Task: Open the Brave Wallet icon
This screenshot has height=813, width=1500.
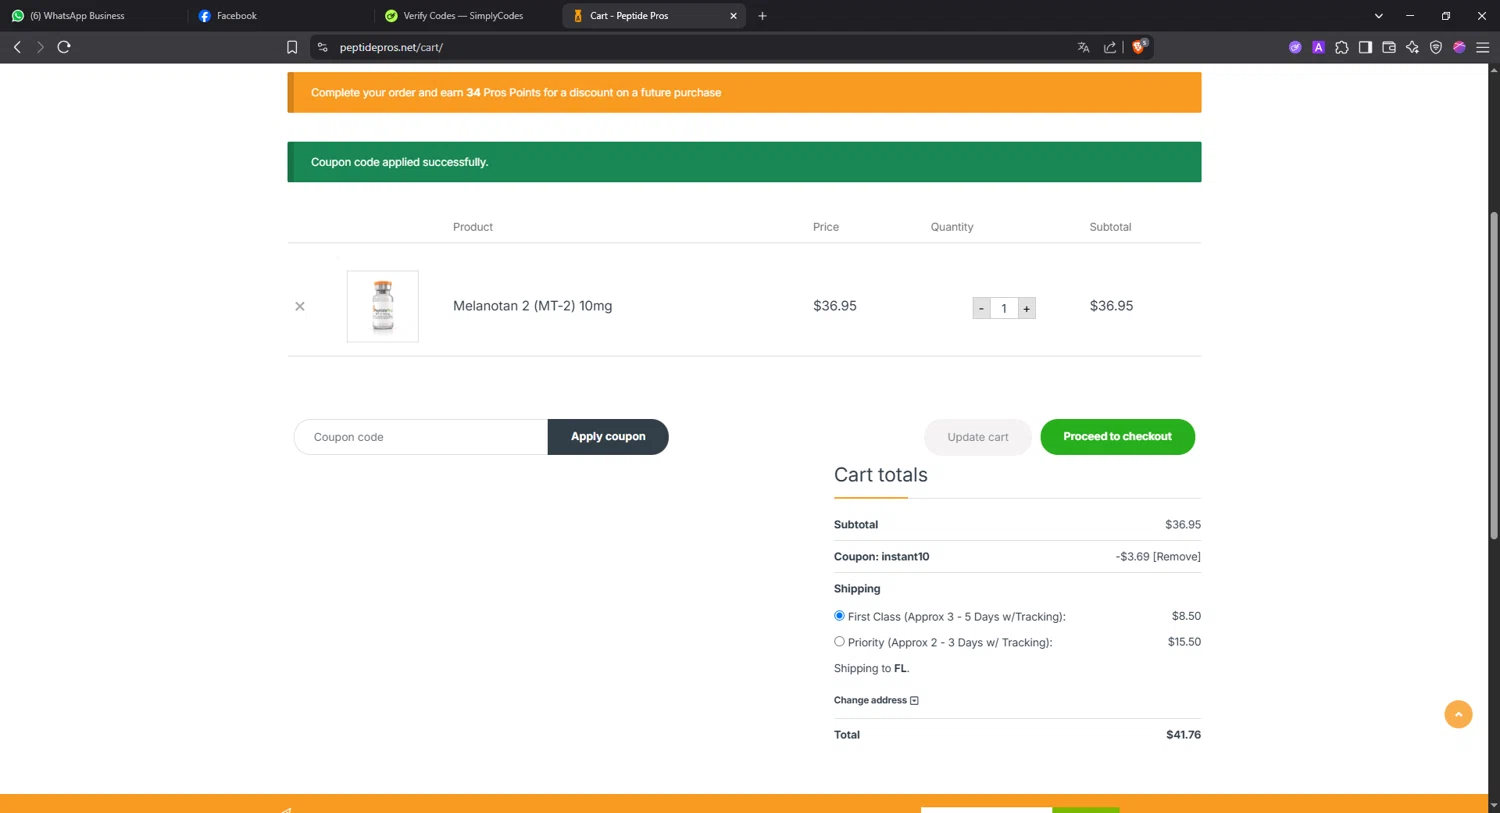Action: (x=1389, y=47)
